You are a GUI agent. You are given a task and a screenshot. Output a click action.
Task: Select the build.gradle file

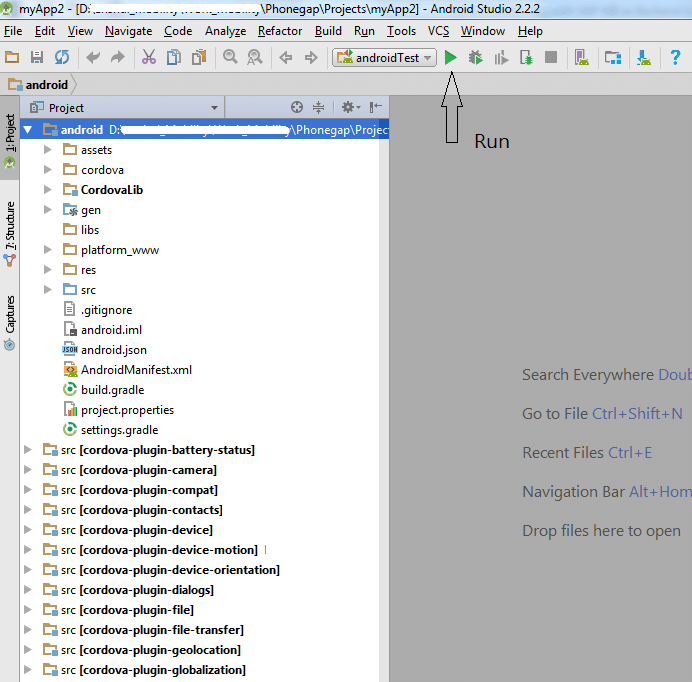[x=112, y=390]
